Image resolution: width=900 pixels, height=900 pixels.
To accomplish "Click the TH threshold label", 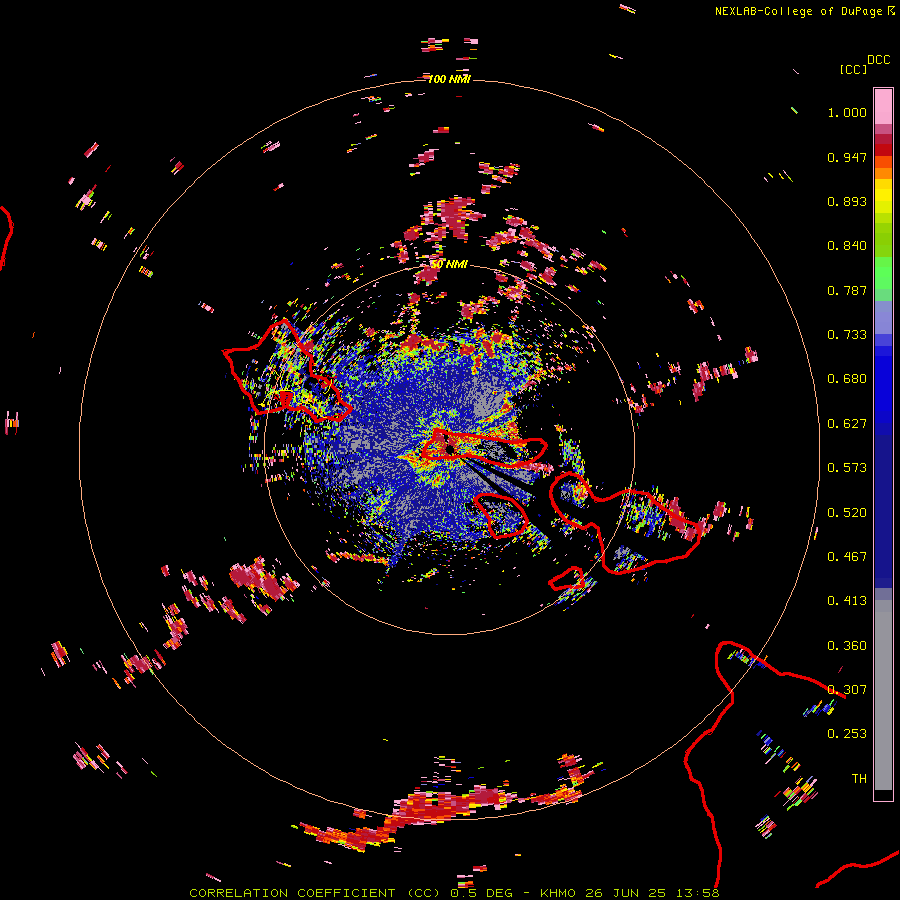I will click(859, 779).
